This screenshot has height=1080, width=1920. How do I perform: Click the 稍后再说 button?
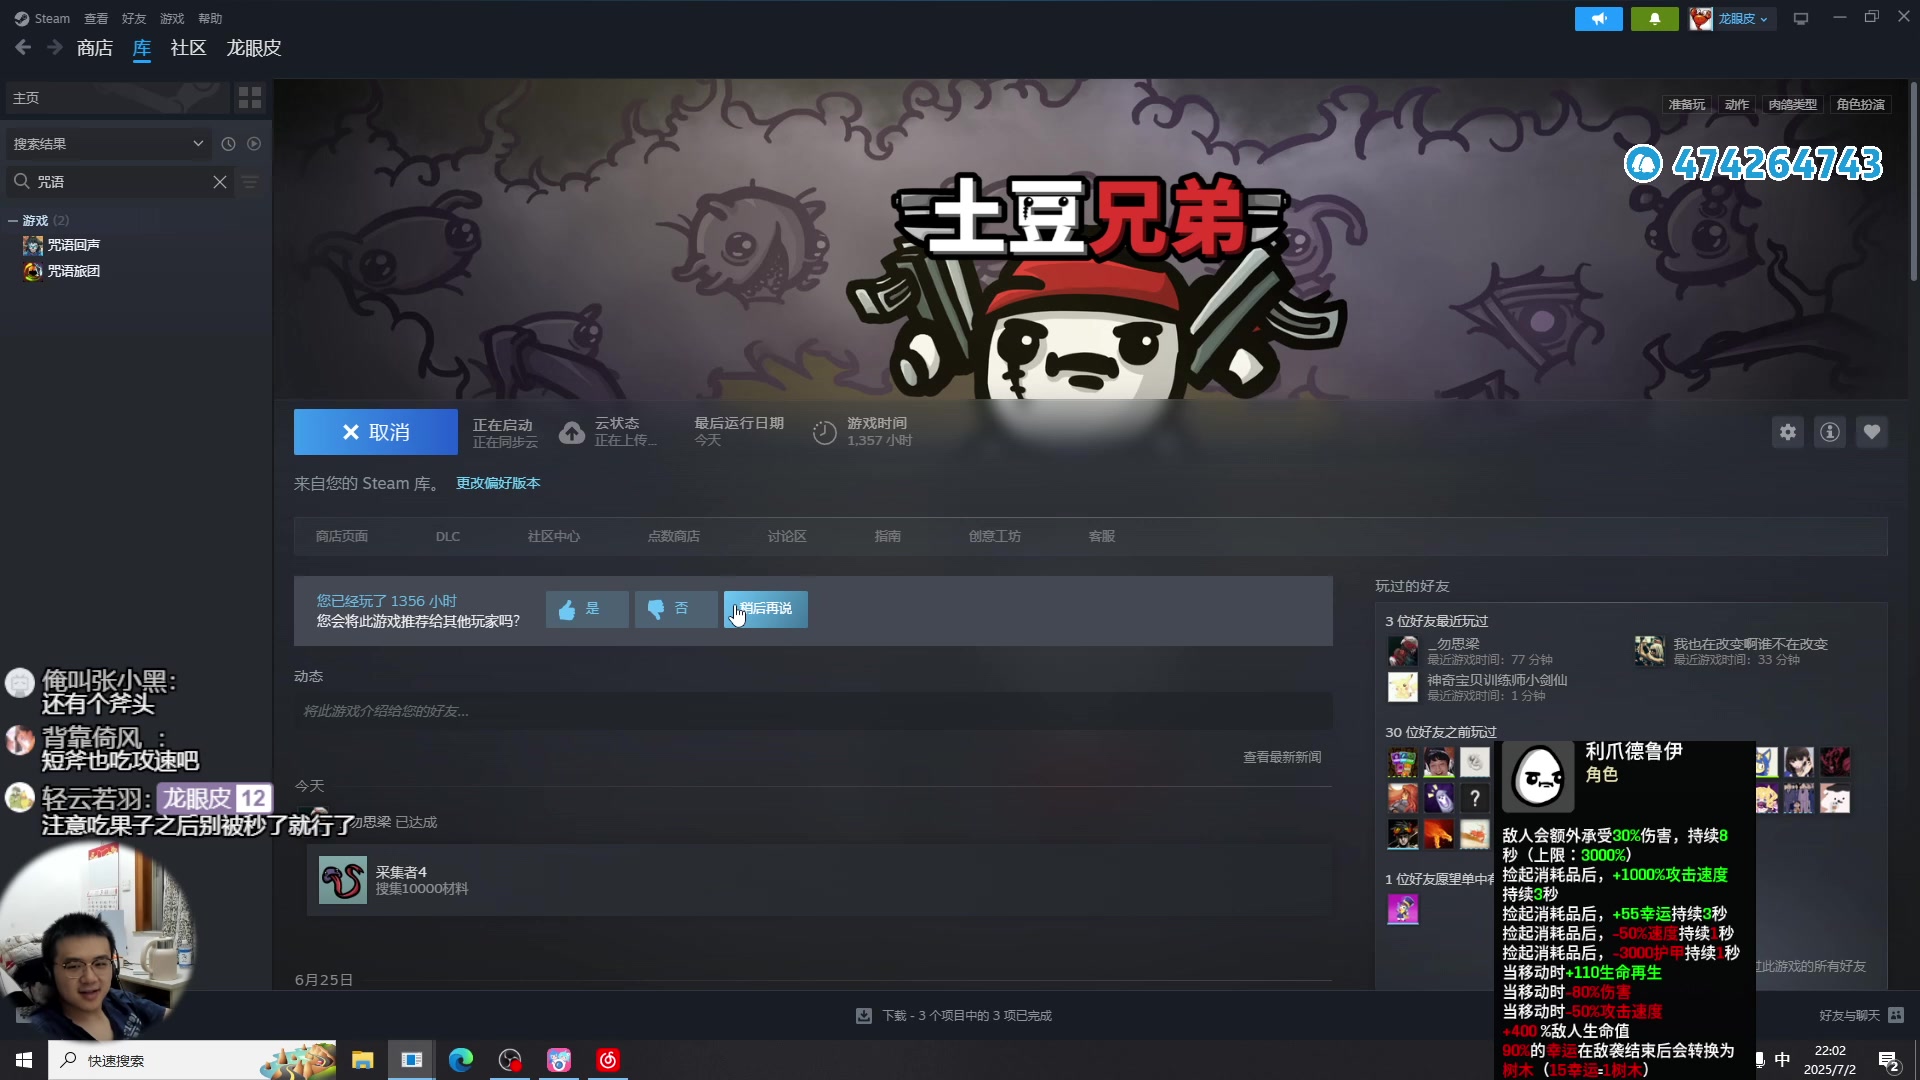(x=766, y=609)
